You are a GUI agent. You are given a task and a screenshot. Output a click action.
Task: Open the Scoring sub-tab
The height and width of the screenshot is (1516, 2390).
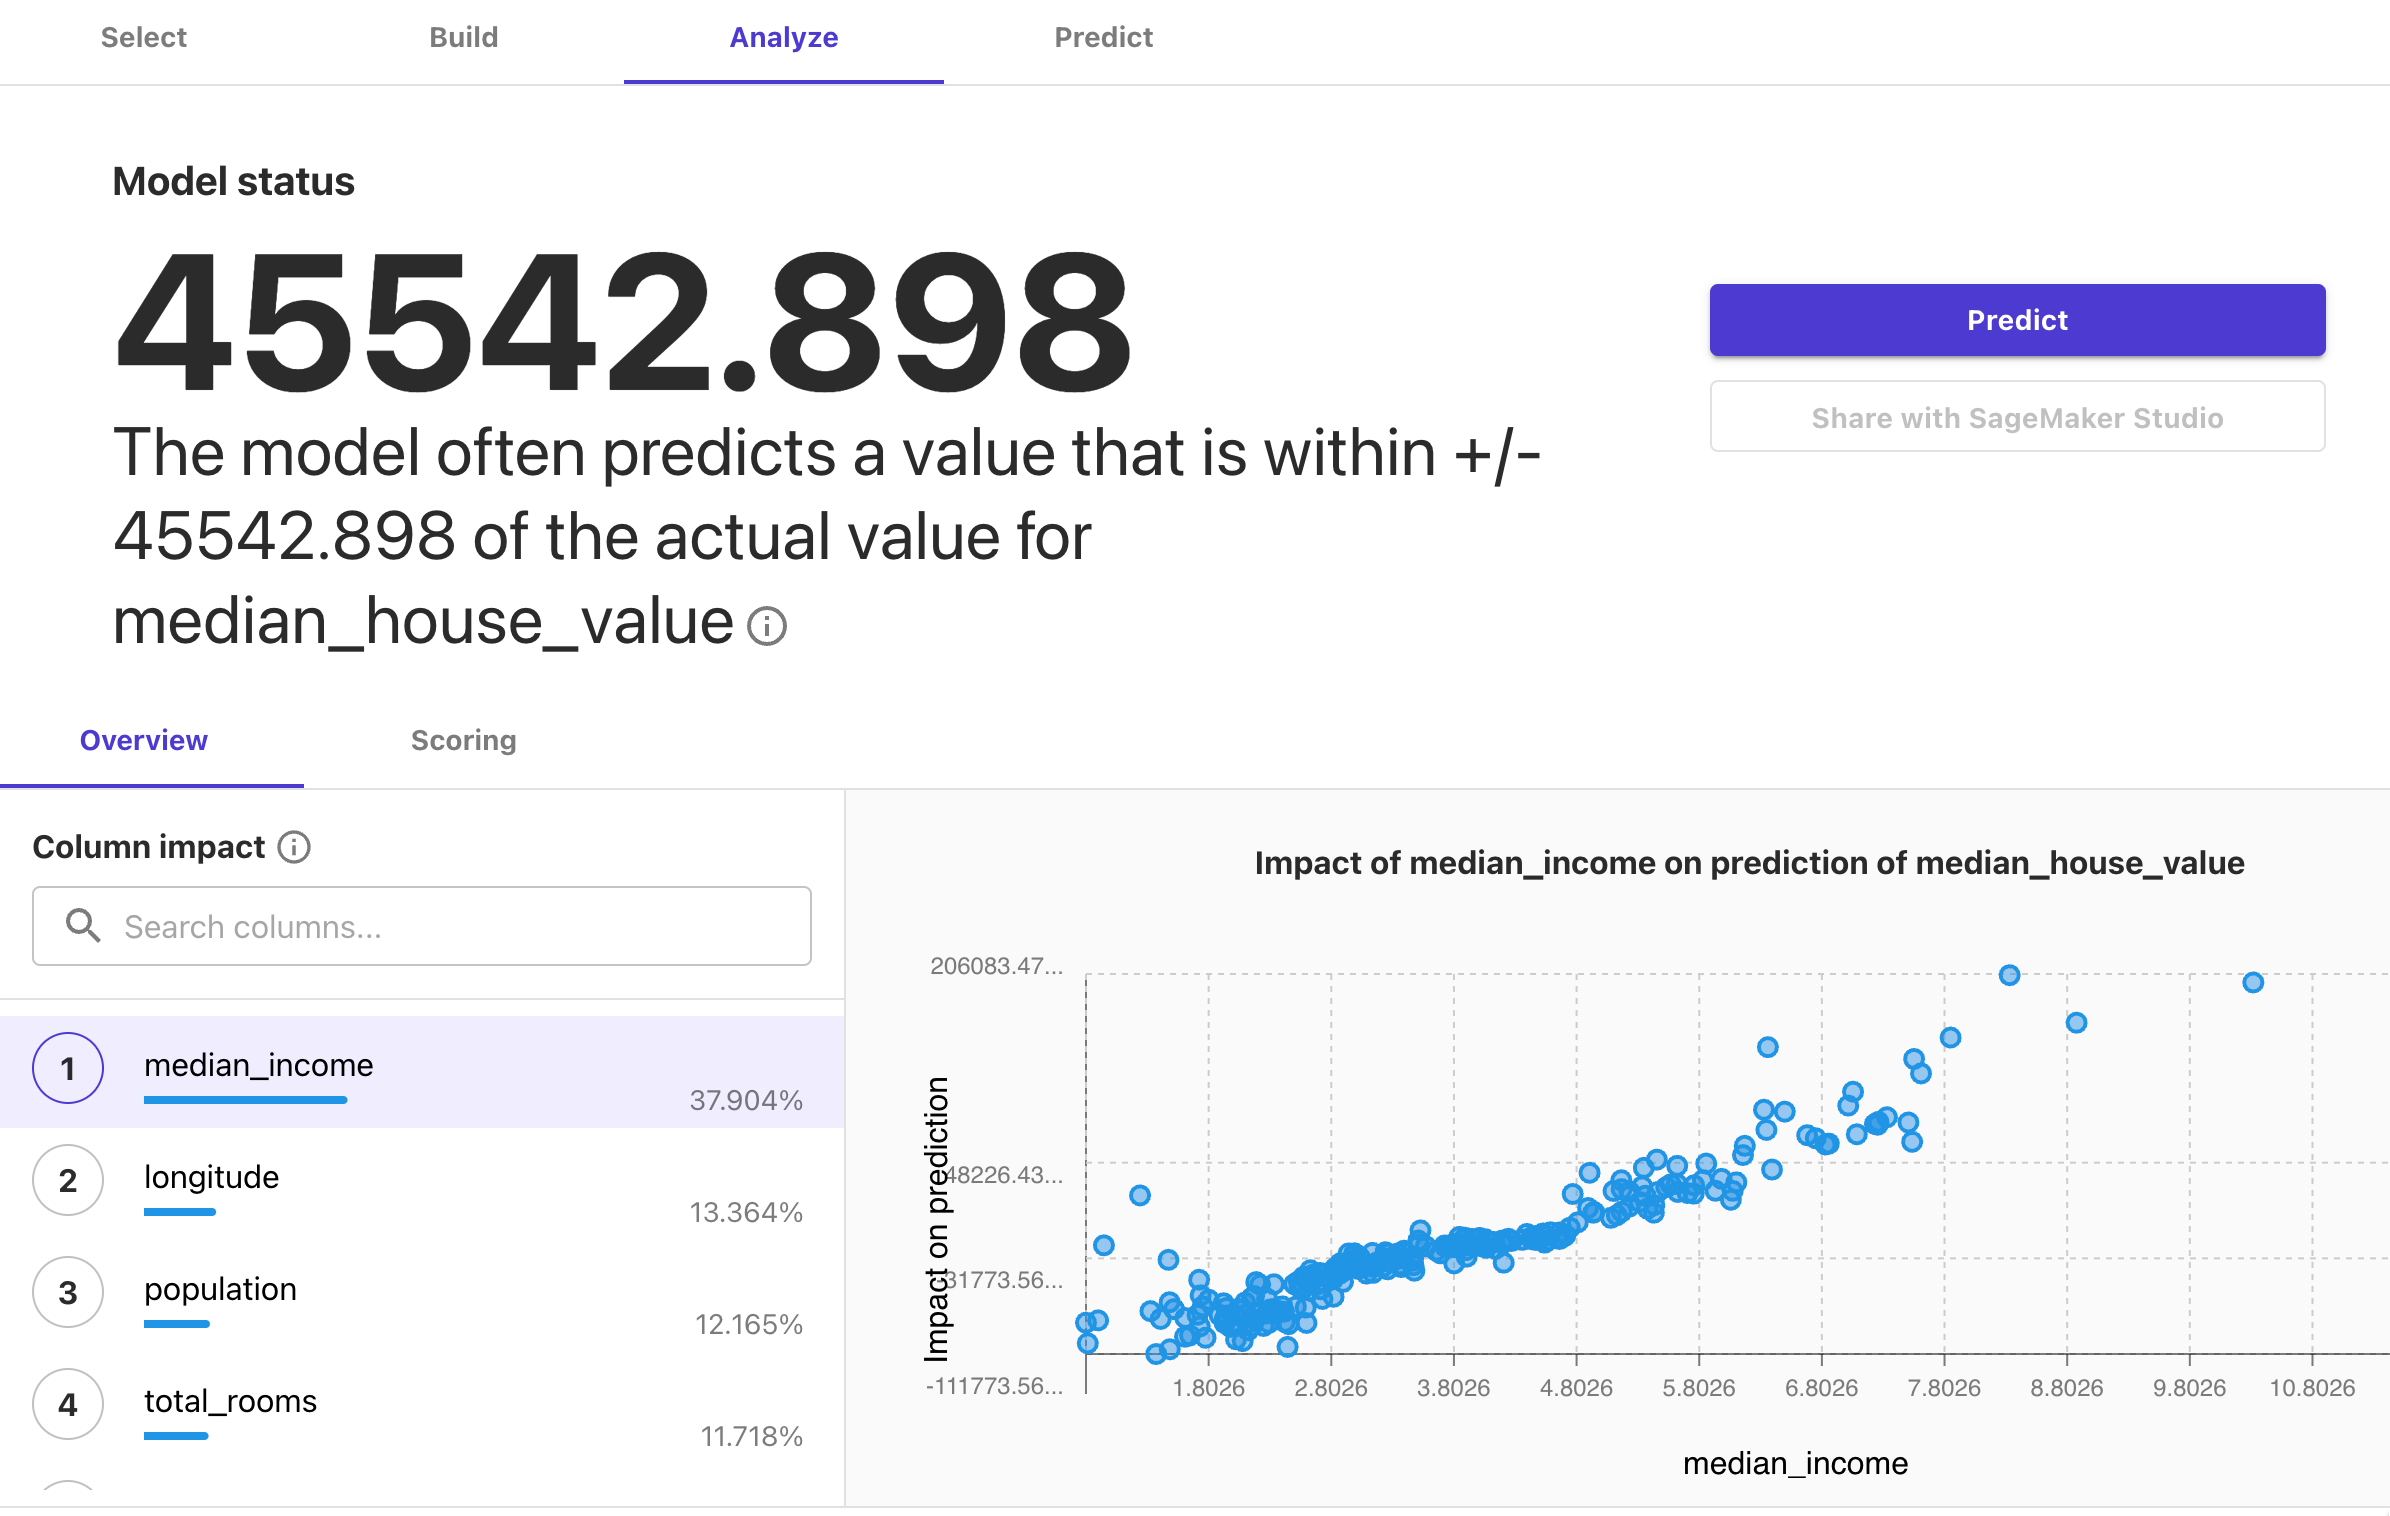pyautogui.click(x=463, y=740)
